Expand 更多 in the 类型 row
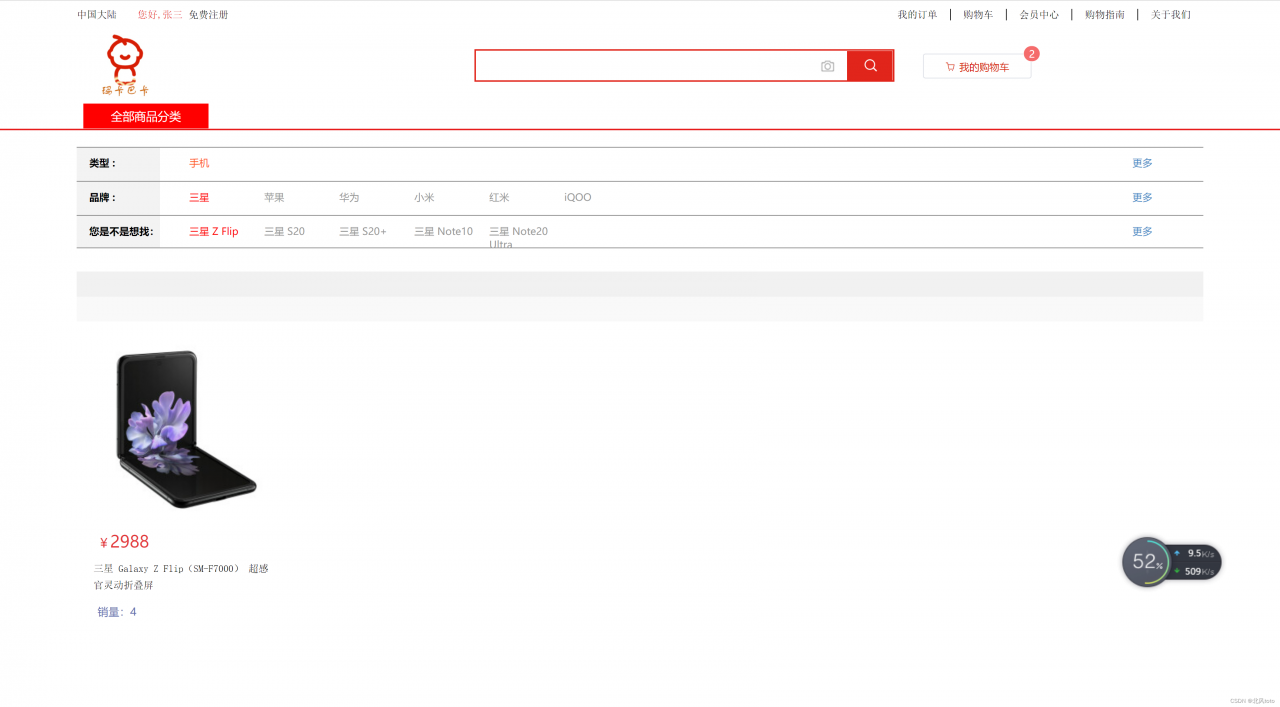 click(x=1142, y=163)
